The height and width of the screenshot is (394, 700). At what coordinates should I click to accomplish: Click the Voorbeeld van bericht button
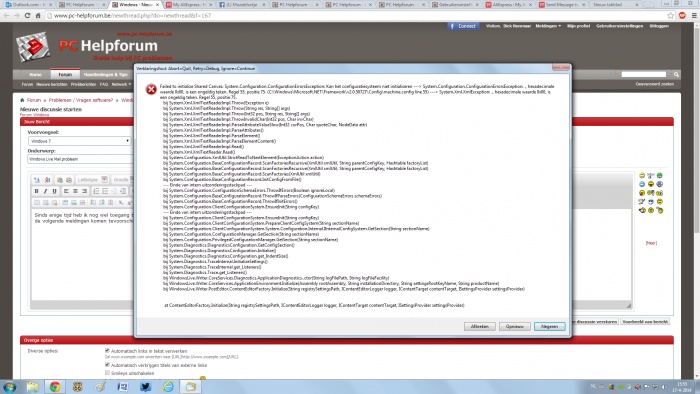tap(645, 321)
